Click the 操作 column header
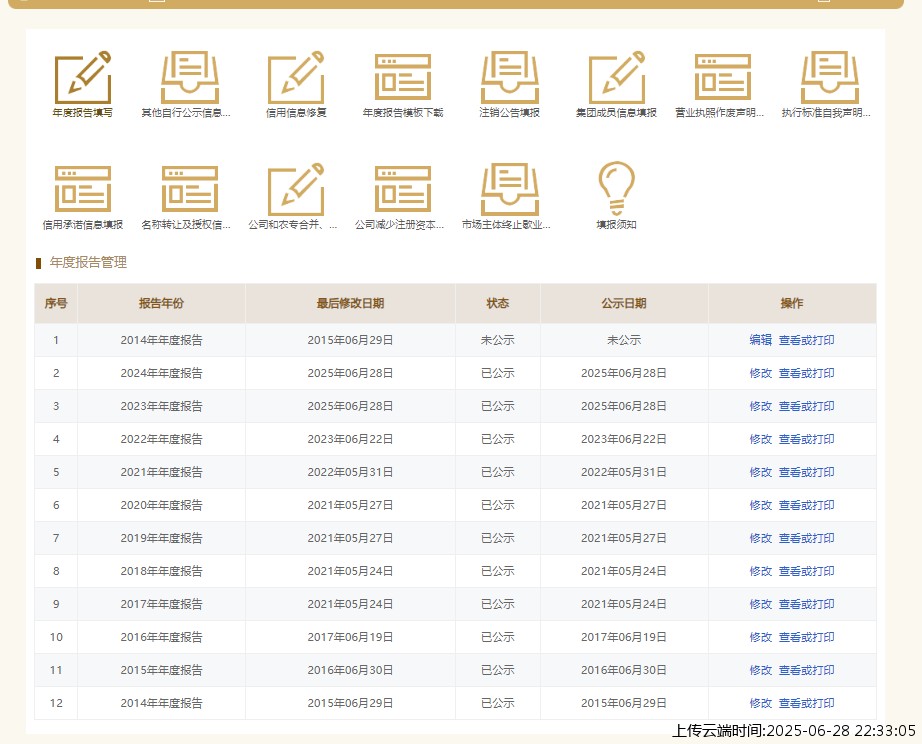Image resolution: width=922 pixels, height=744 pixels. [792, 303]
